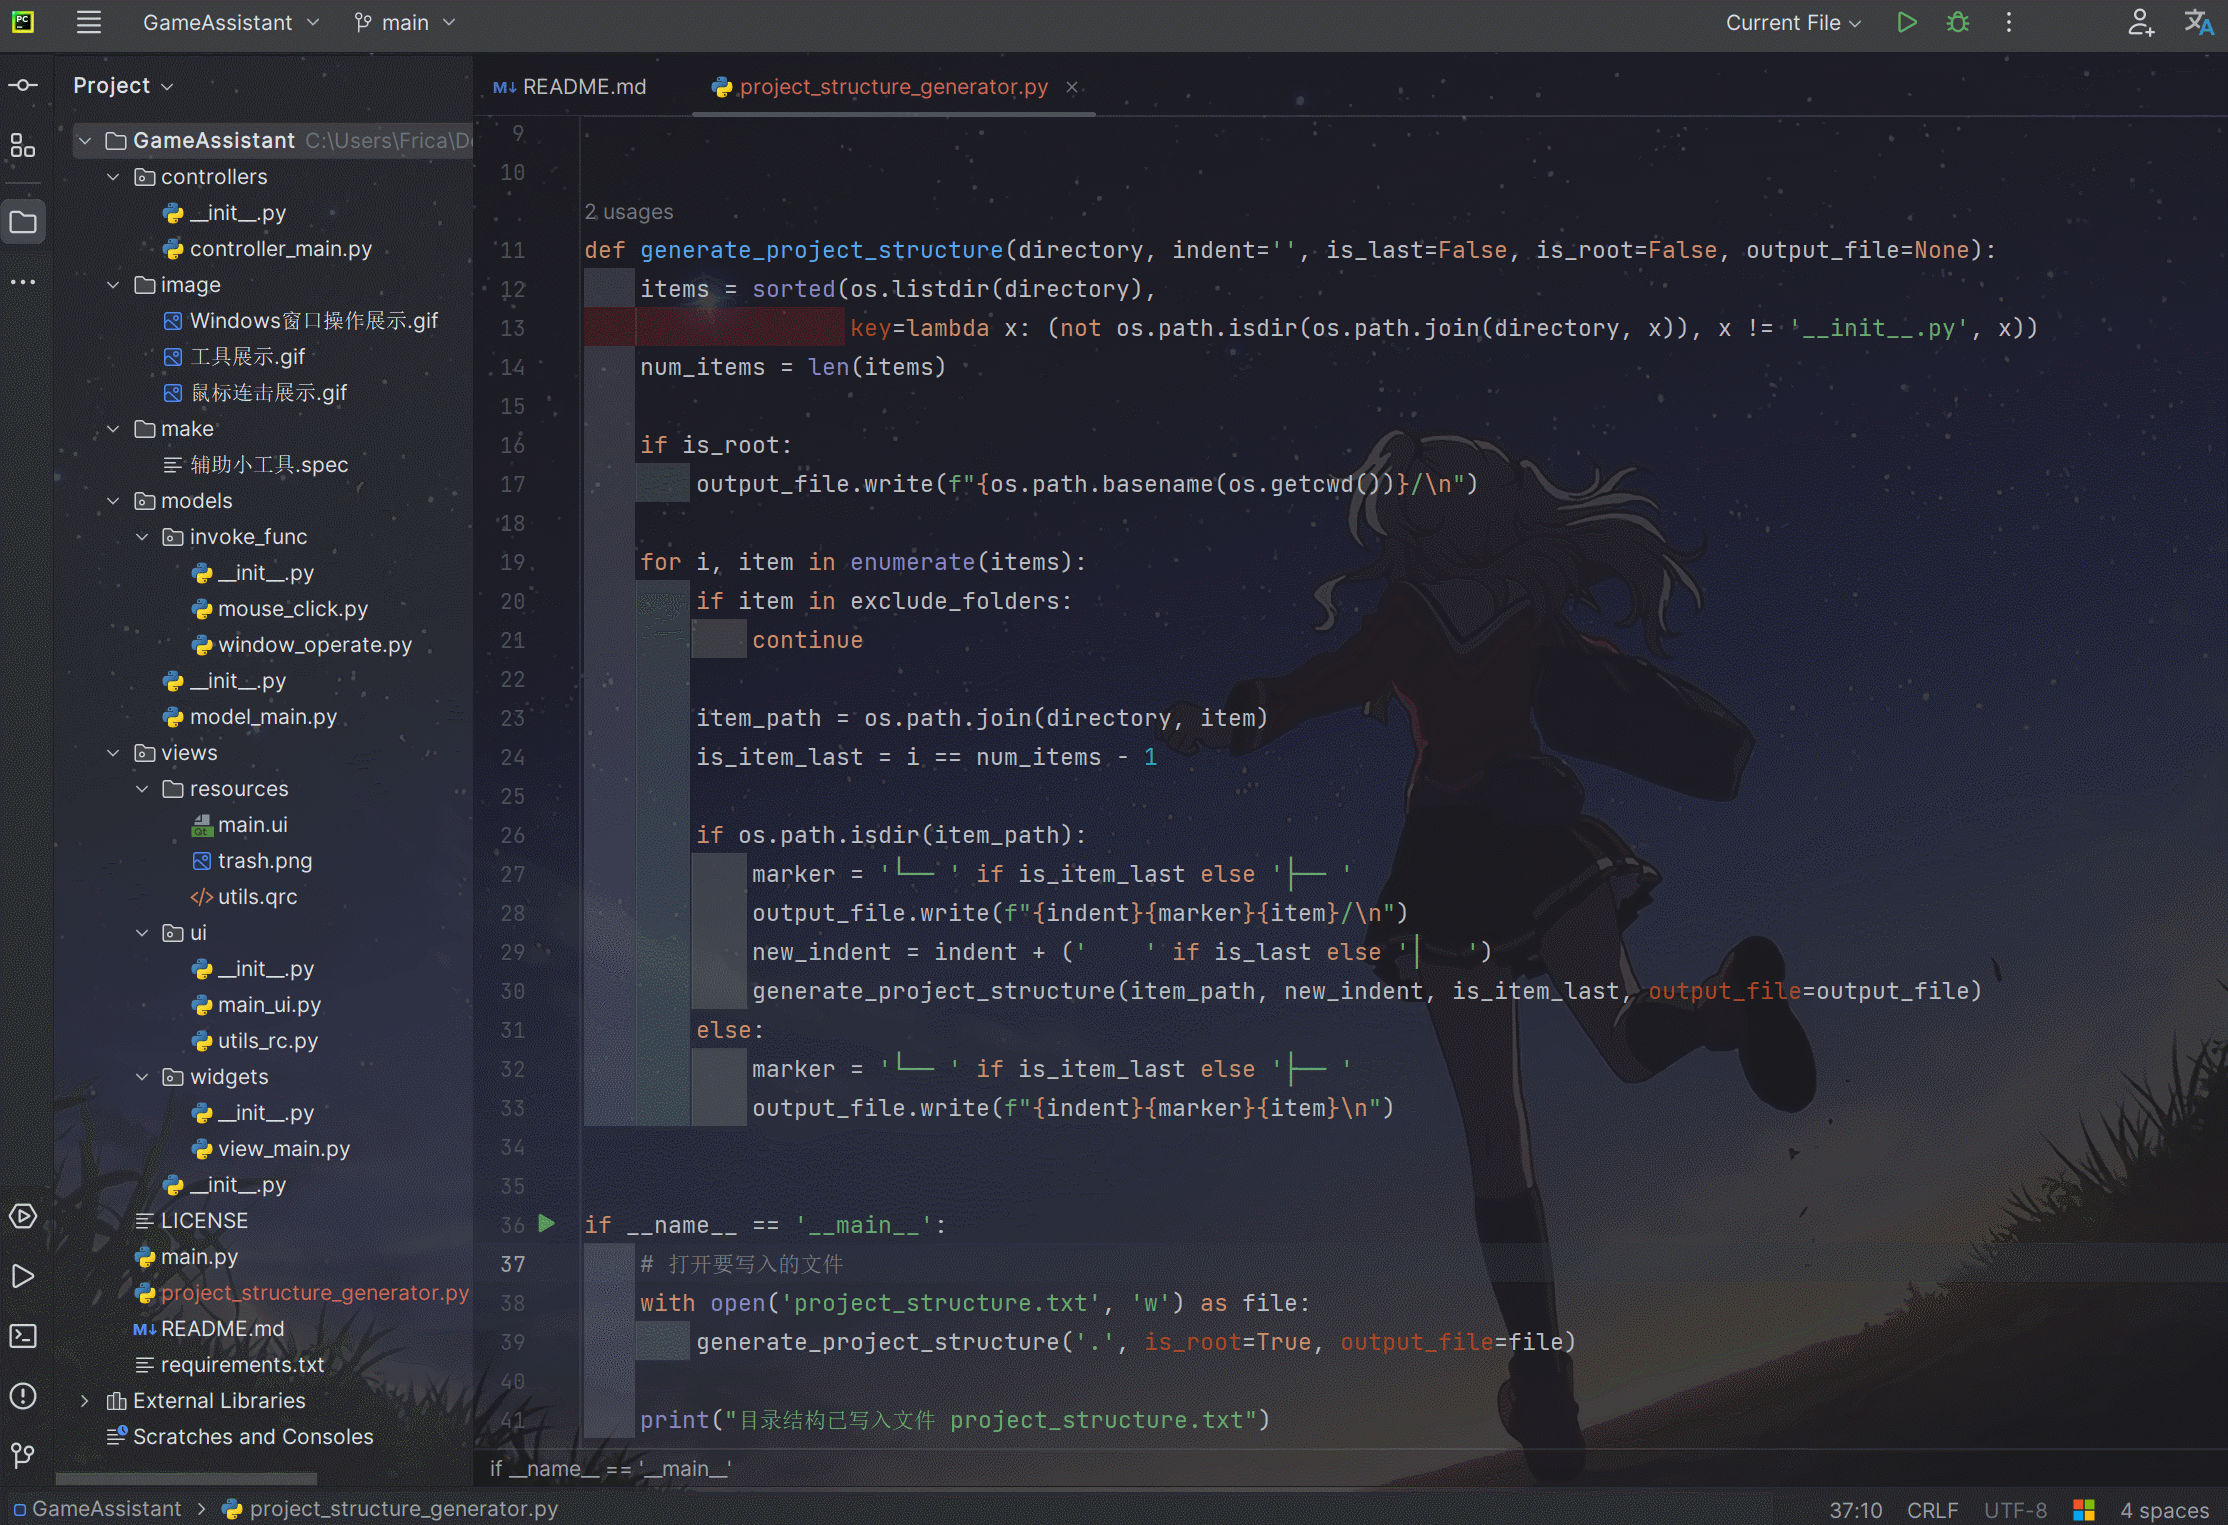The image size is (2228, 1525).
Task: Collapse the controllers folder
Action: click(x=113, y=177)
